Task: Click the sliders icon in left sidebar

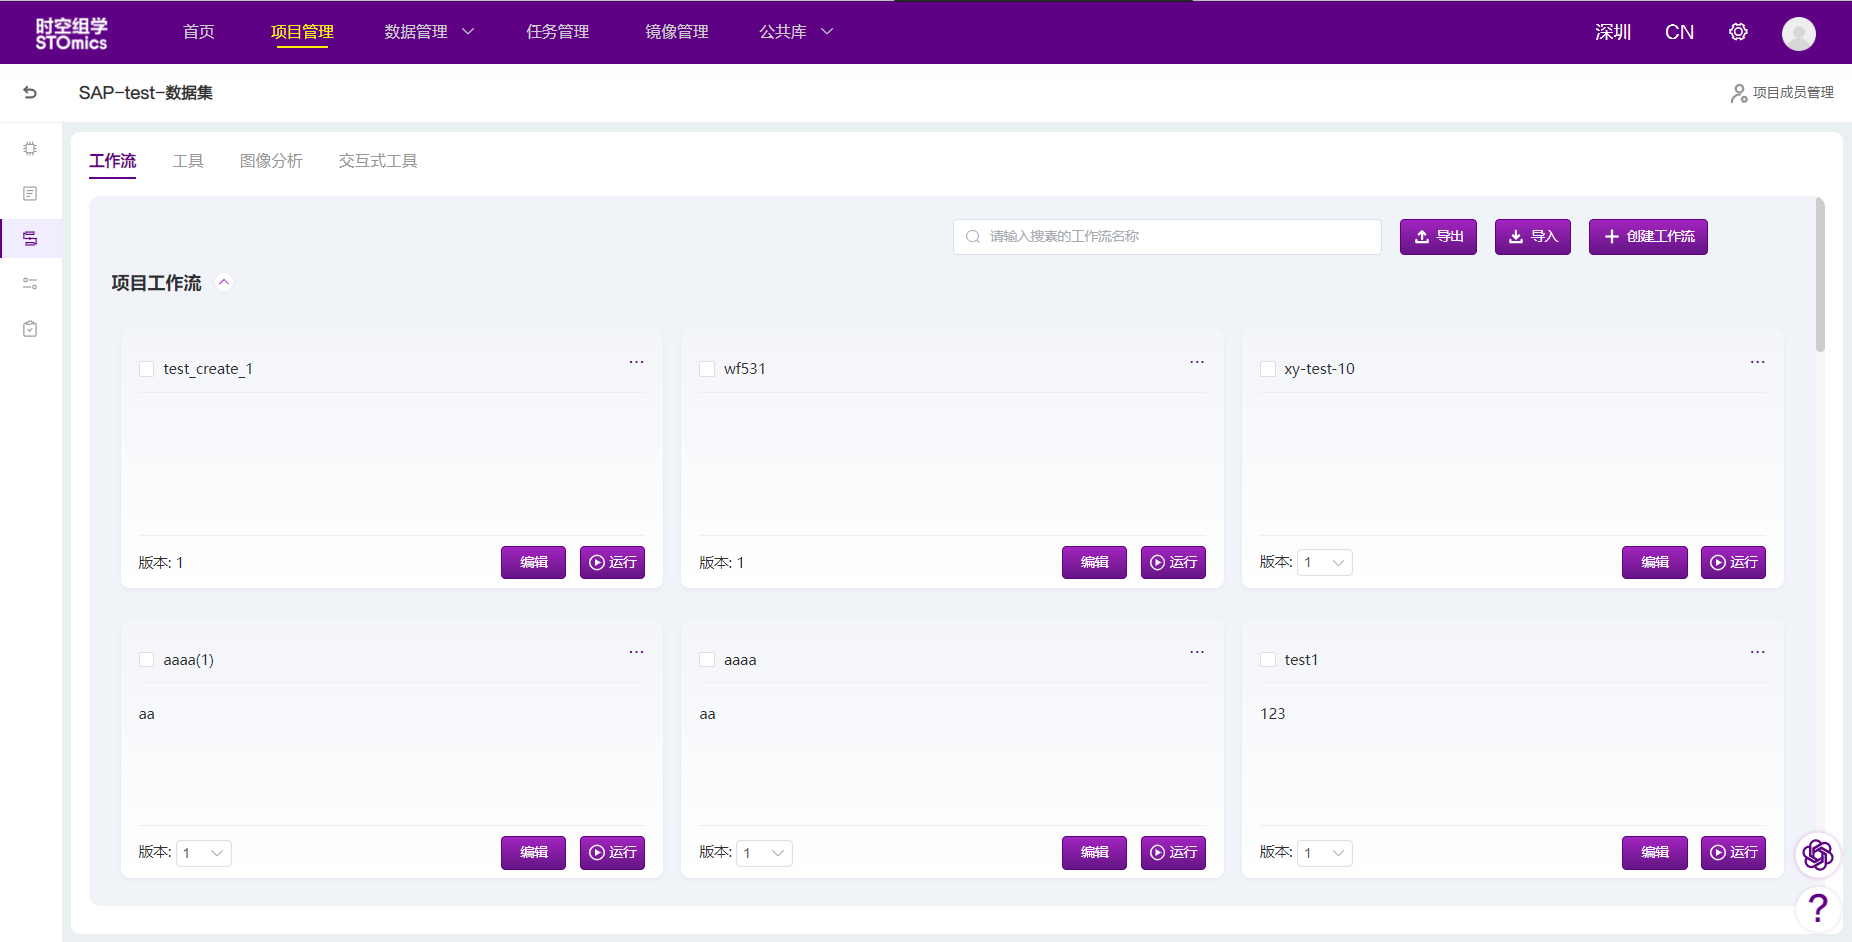Action: coord(30,284)
